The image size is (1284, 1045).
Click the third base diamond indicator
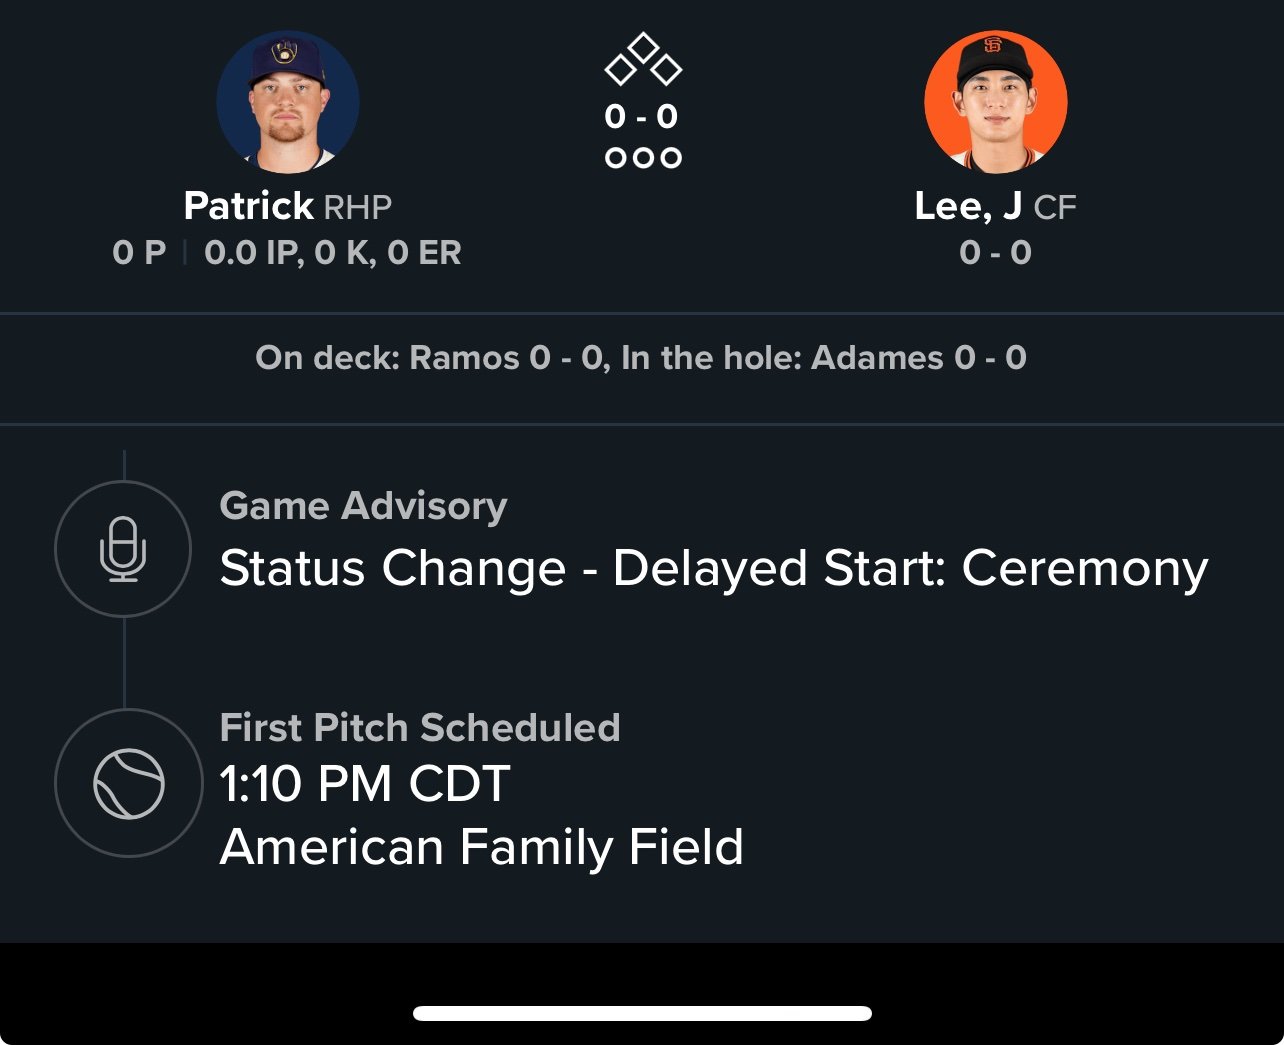click(x=620, y=70)
